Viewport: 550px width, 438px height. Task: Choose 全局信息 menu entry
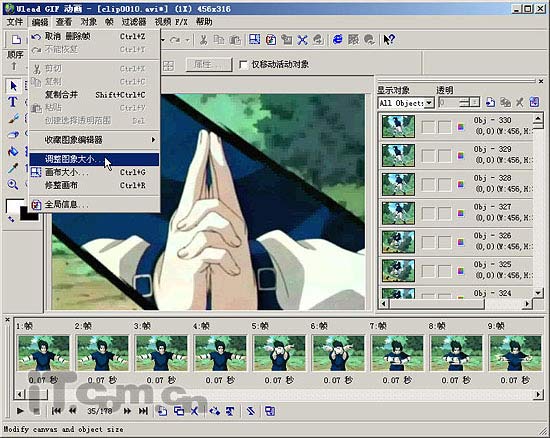[94, 205]
